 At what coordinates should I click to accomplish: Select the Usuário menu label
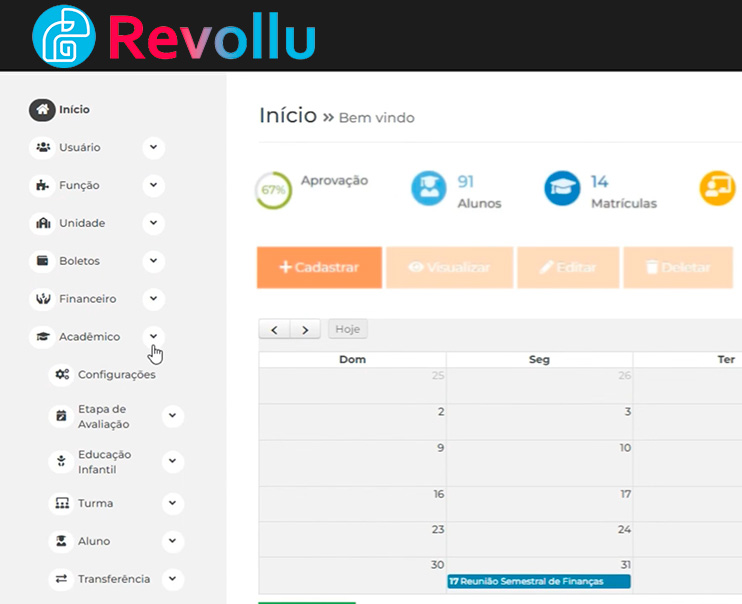tap(80, 147)
